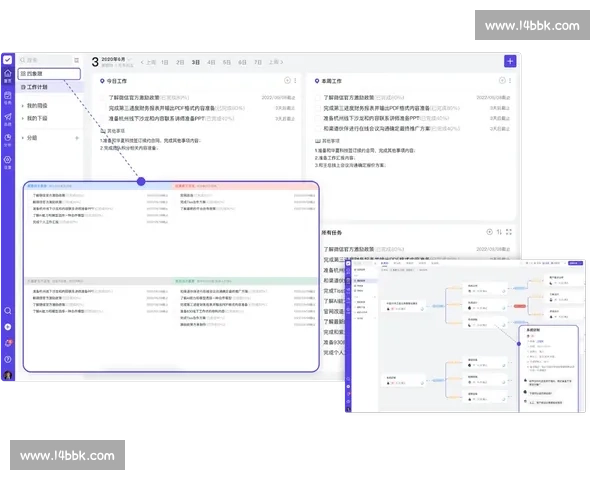Open the settings gear icon in sidebar
This screenshot has height=480, width=600.
tap(8, 161)
